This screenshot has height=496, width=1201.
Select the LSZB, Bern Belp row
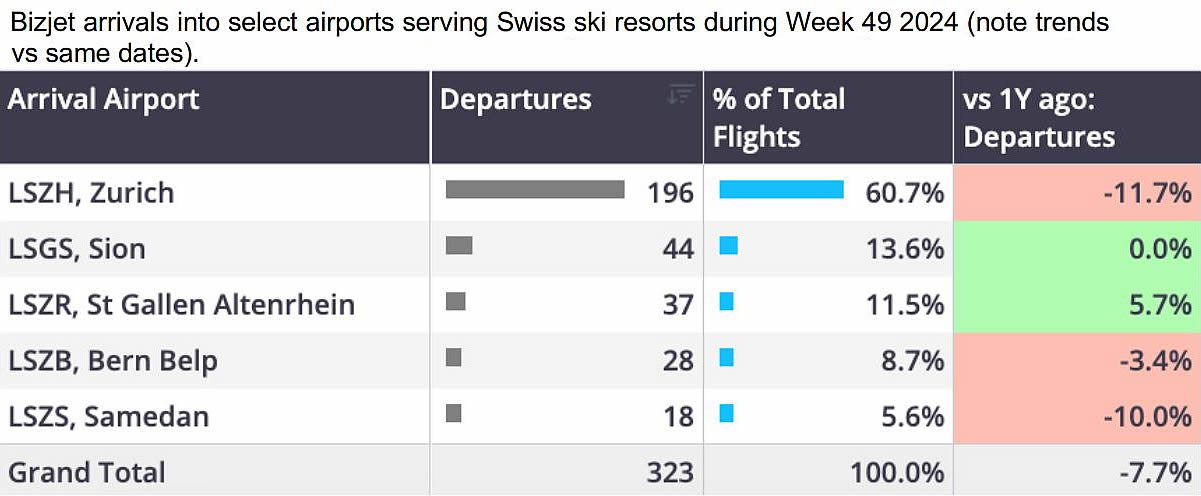(x=113, y=360)
